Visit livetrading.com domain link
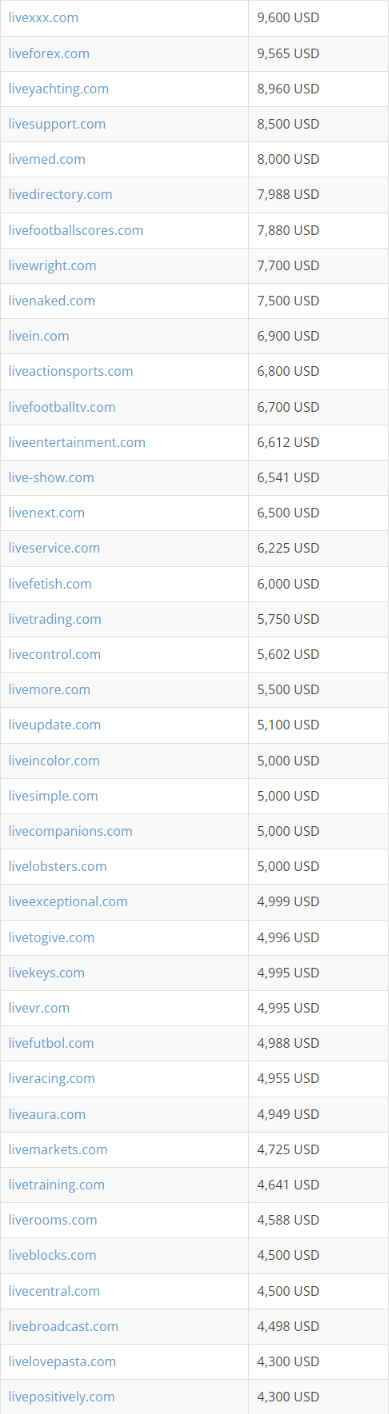 pos(55,619)
